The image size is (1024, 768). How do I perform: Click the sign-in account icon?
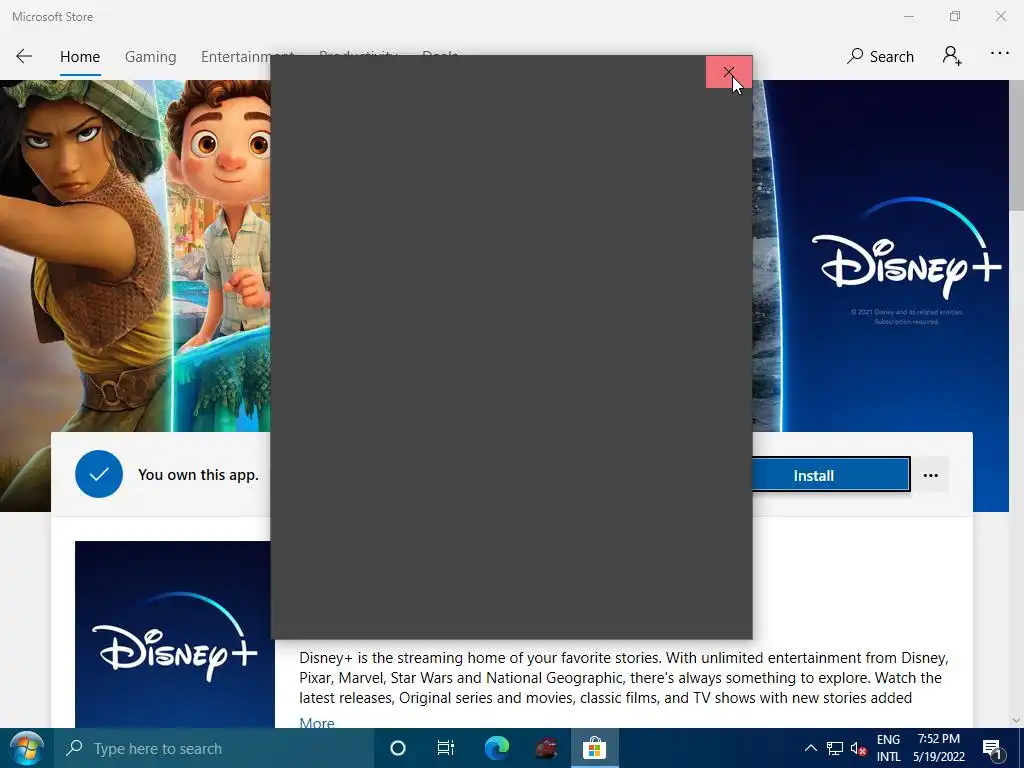952,56
